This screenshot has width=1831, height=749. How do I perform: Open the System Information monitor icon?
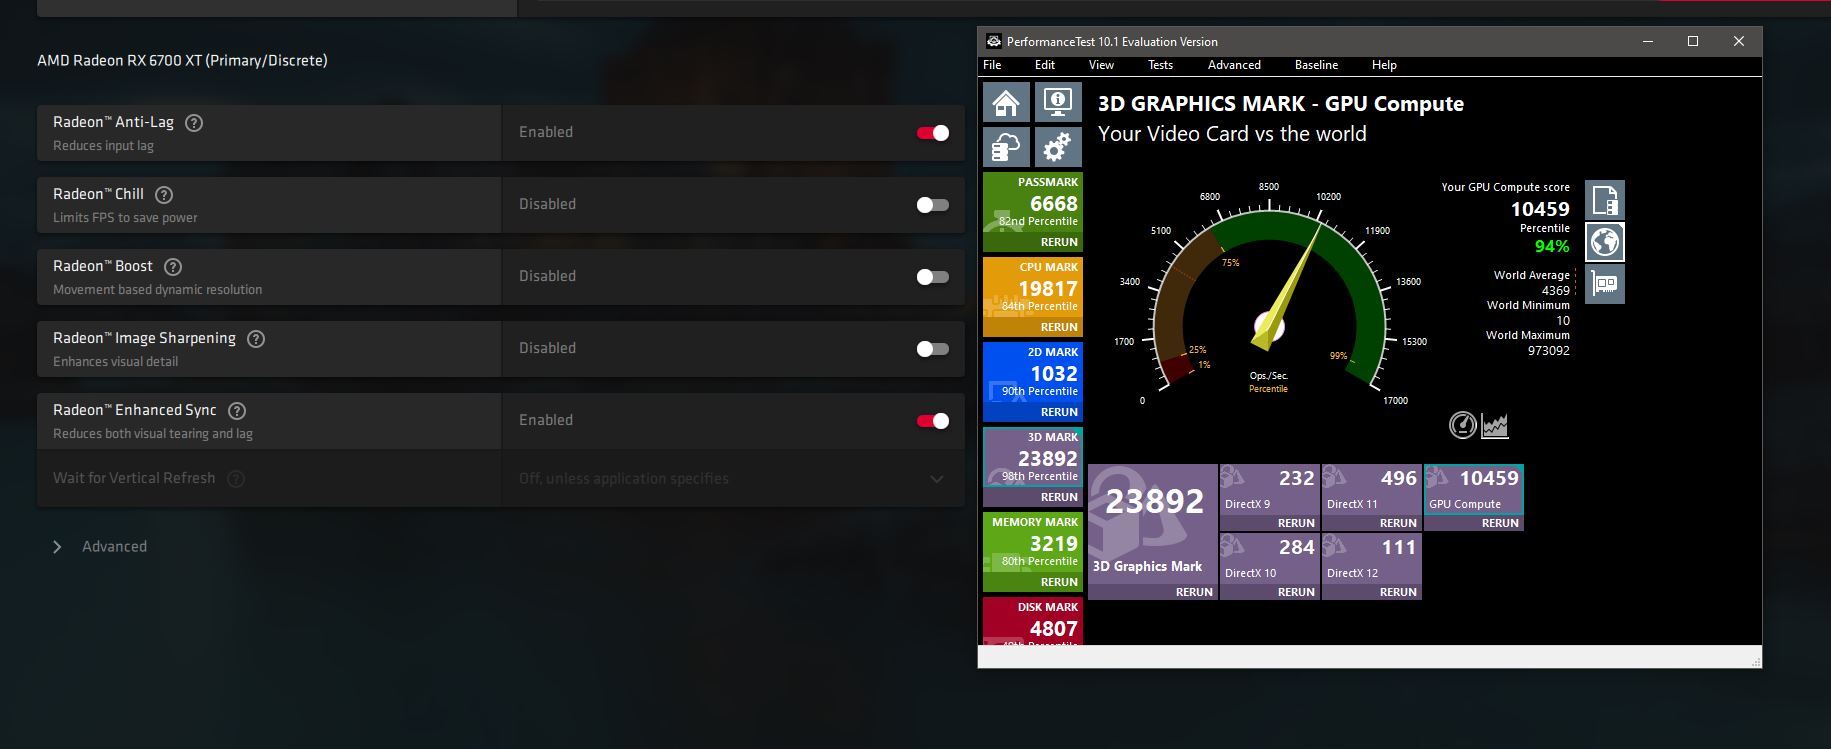click(x=1058, y=102)
